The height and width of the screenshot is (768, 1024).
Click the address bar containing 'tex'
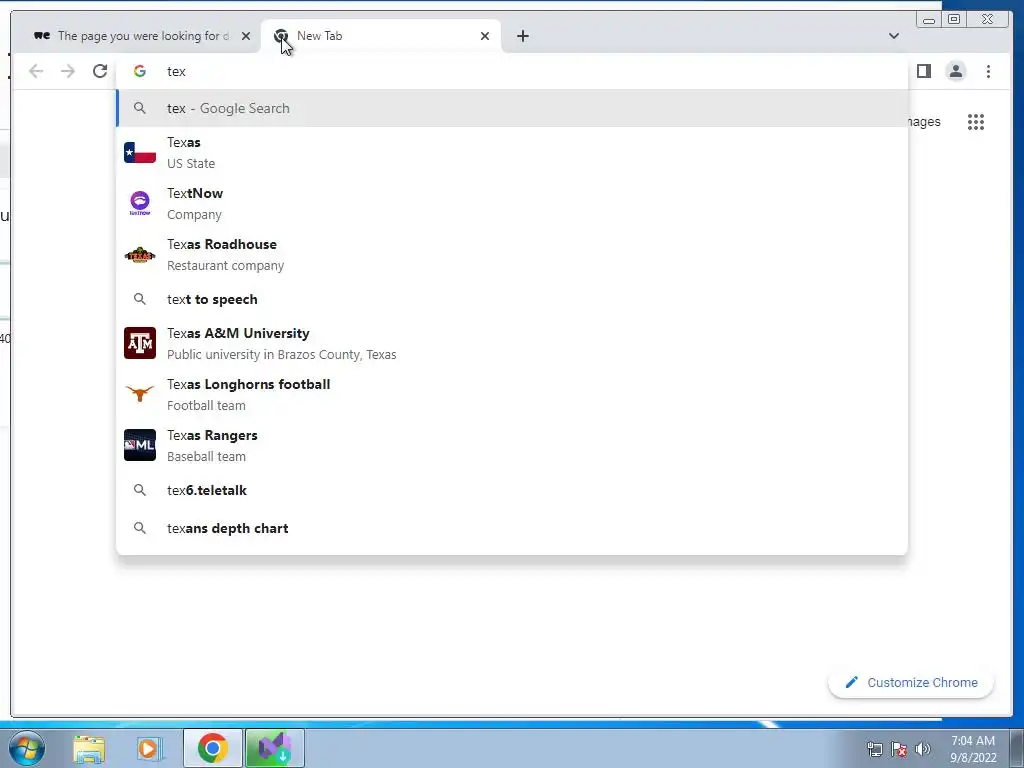pos(513,71)
